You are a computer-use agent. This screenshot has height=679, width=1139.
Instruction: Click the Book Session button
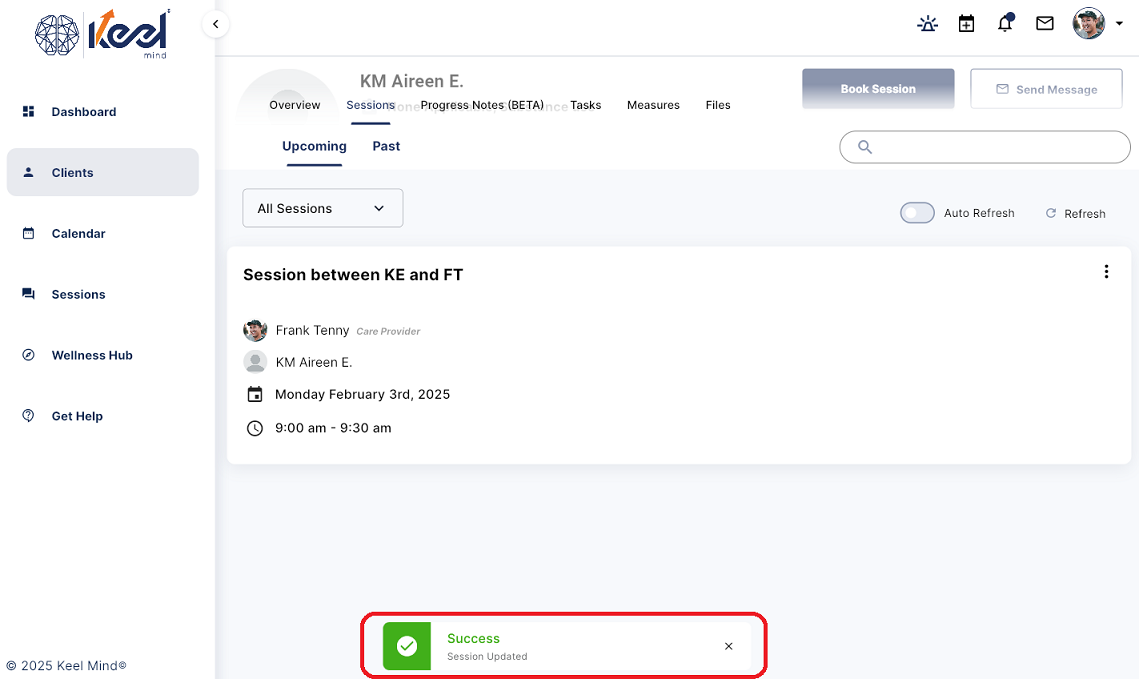pyautogui.click(x=878, y=89)
